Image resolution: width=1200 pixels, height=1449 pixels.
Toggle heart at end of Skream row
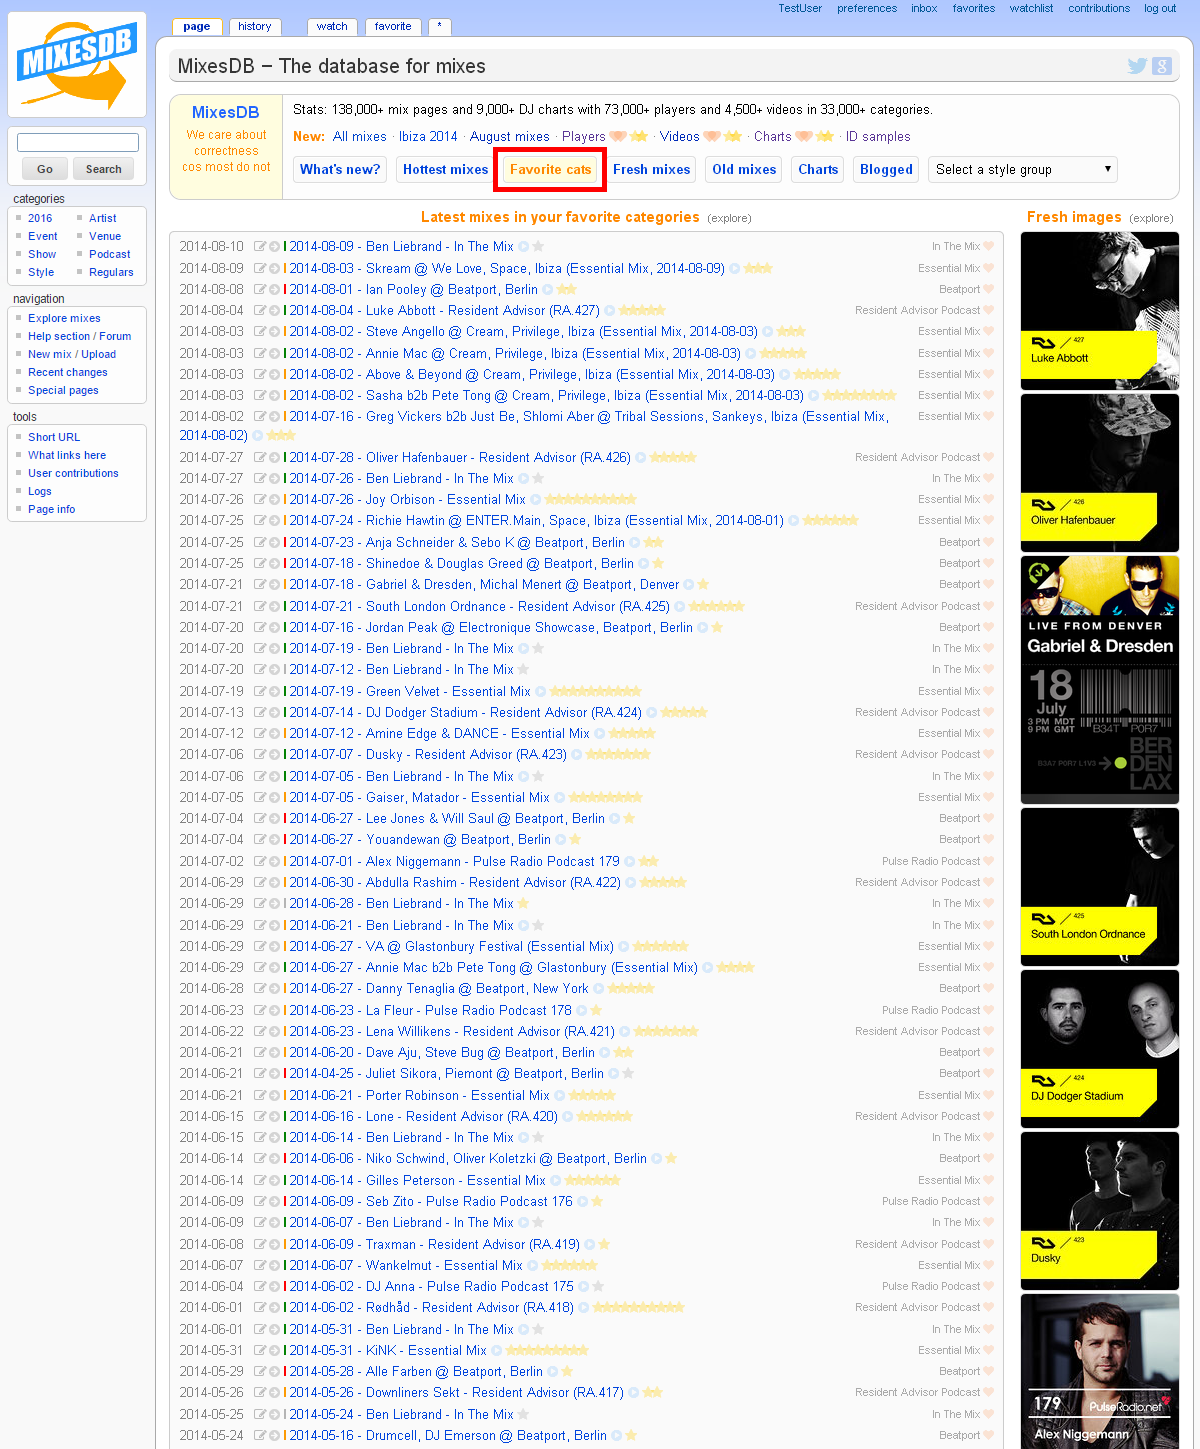coord(988,268)
